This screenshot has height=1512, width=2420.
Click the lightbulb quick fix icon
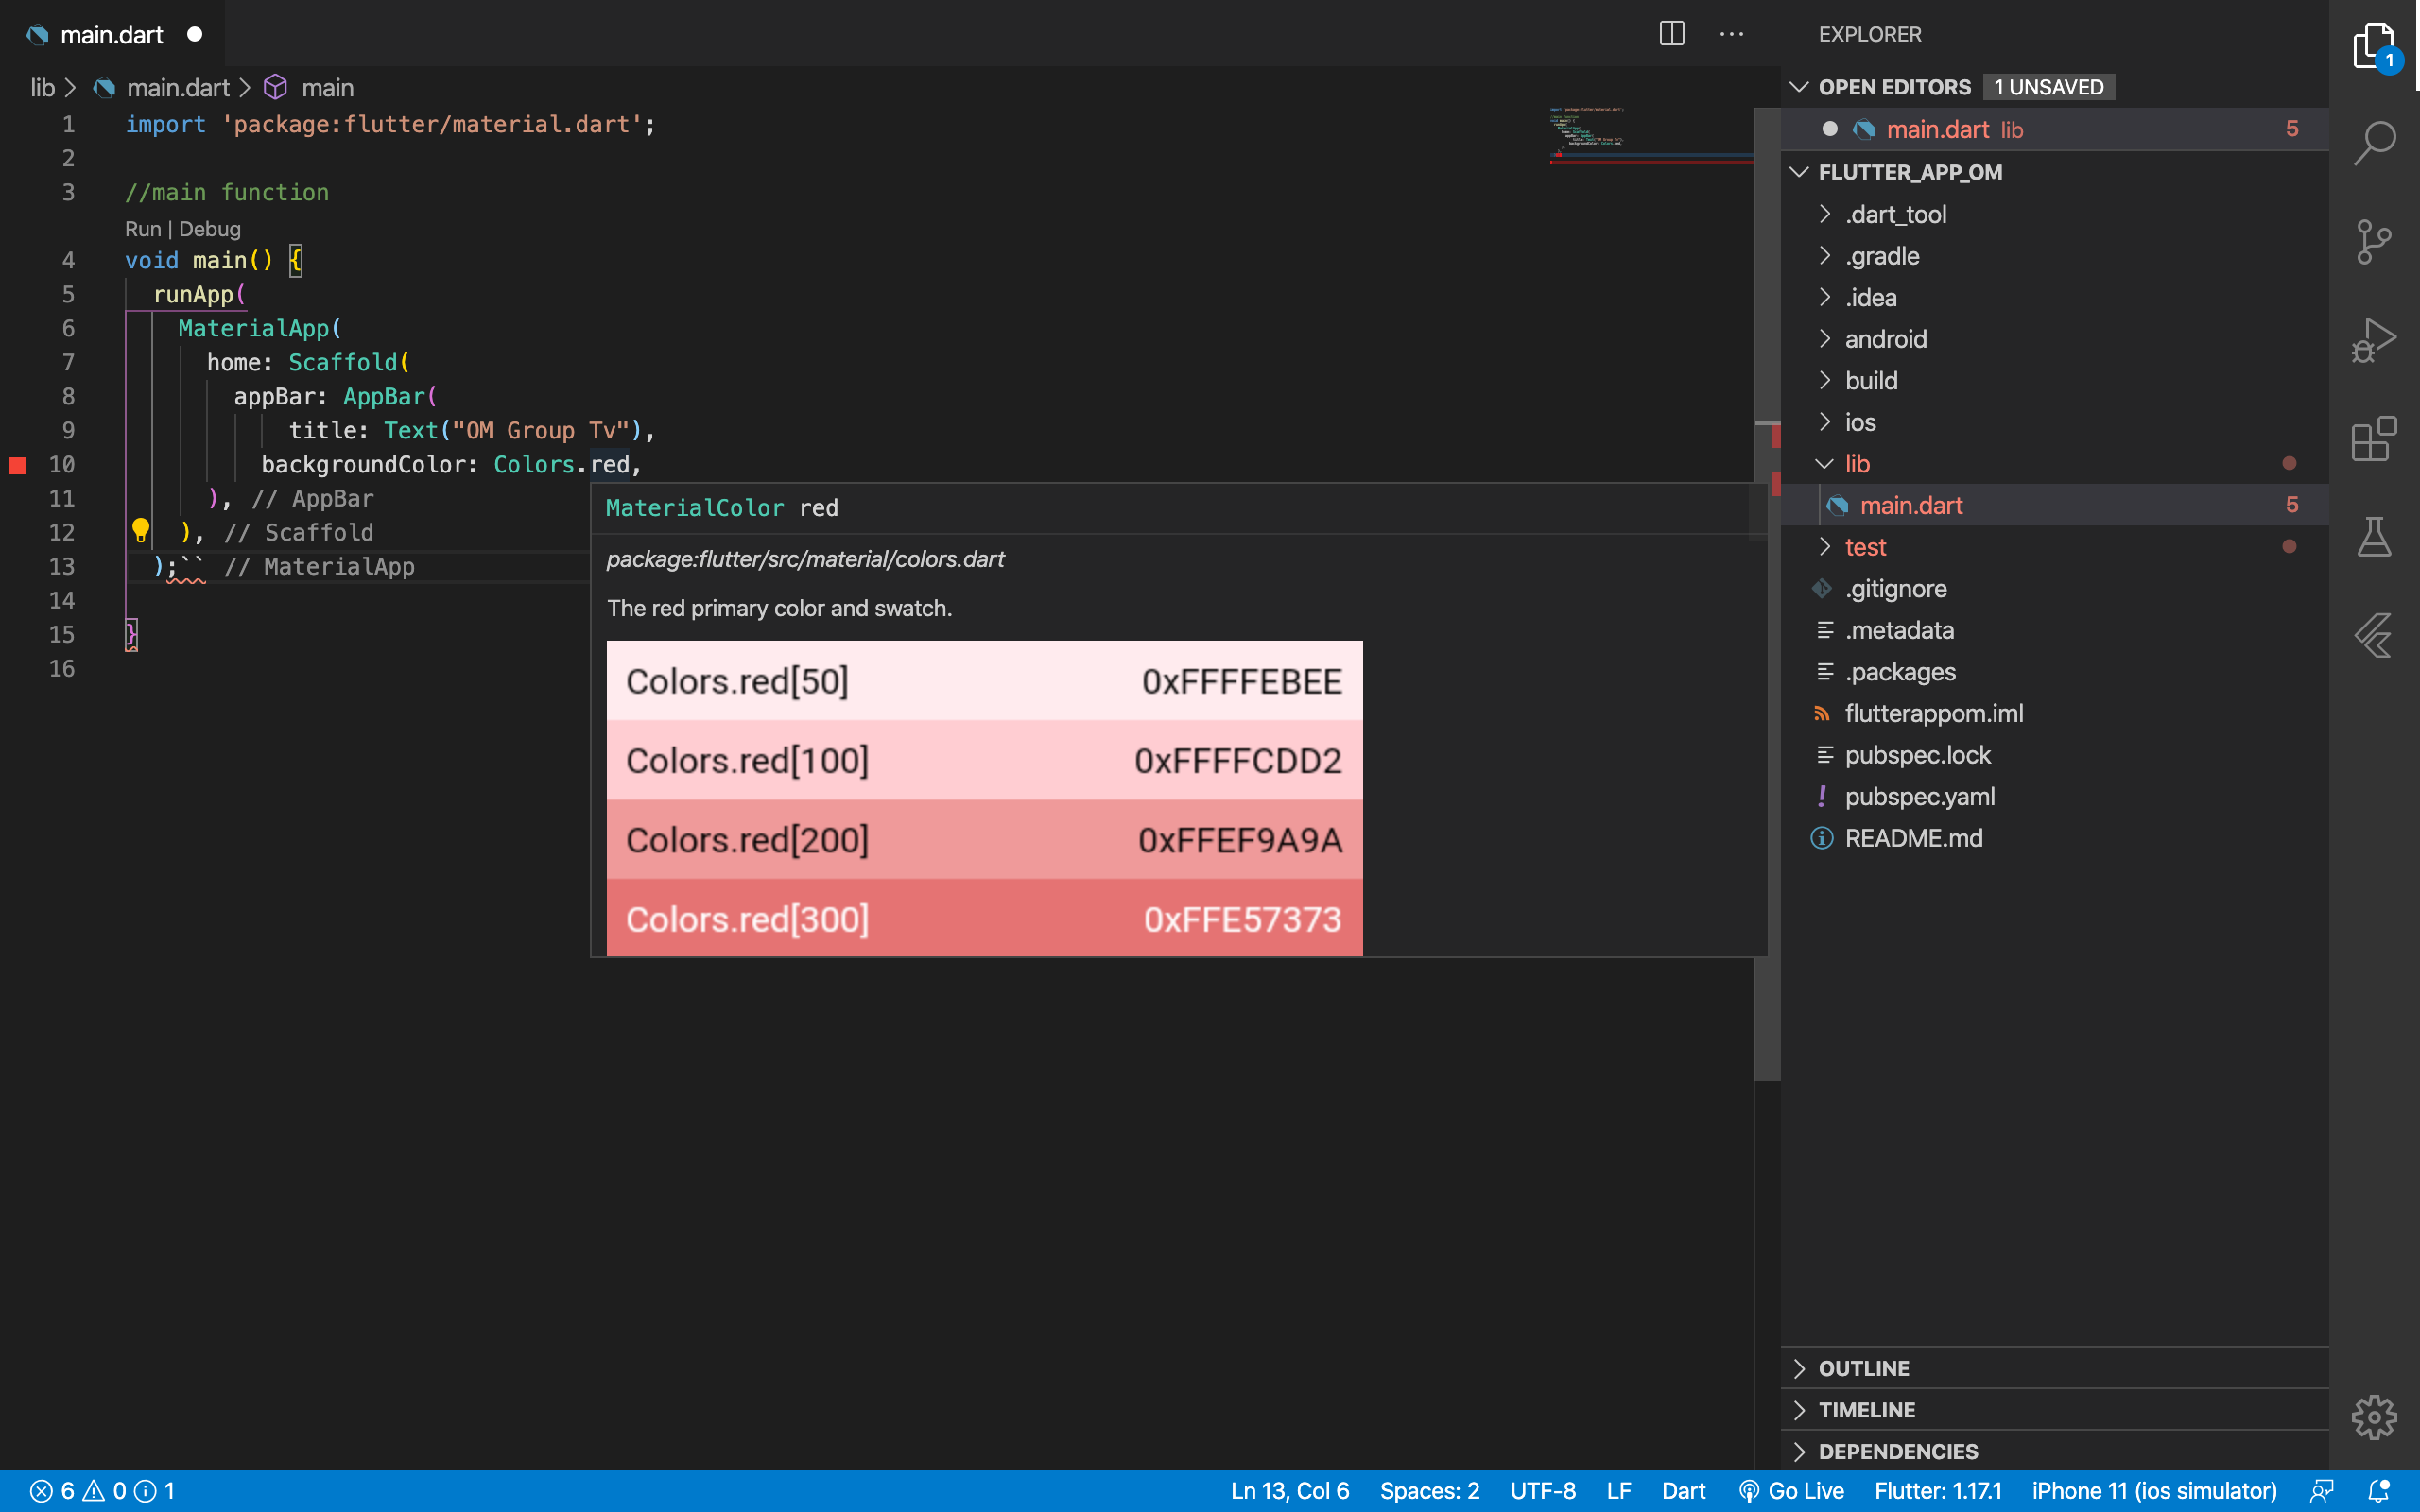pos(140,530)
